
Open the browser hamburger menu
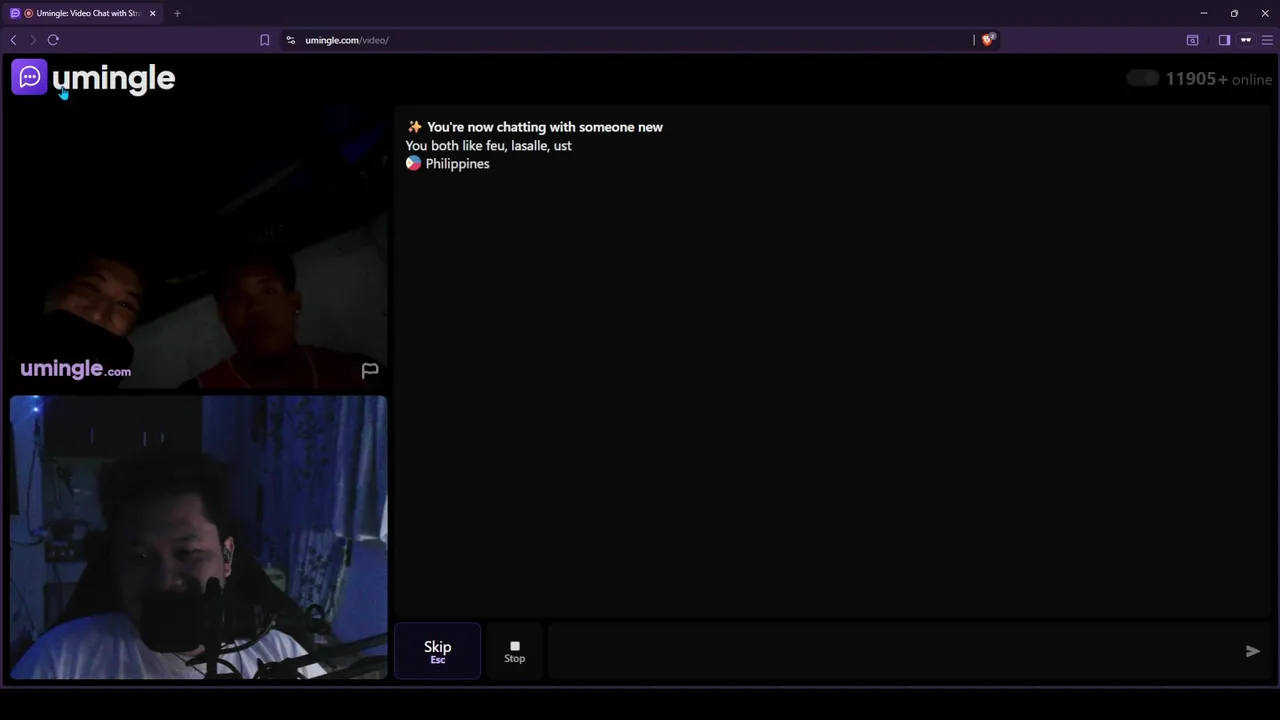(1267, 40)
